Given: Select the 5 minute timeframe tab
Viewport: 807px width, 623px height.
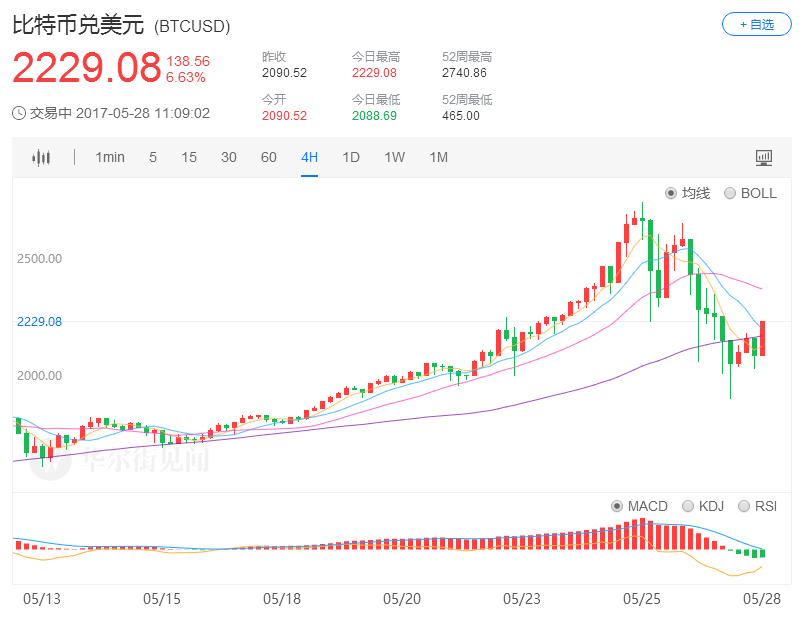Looking at the screenshot, I should click(x=153, y=157).
